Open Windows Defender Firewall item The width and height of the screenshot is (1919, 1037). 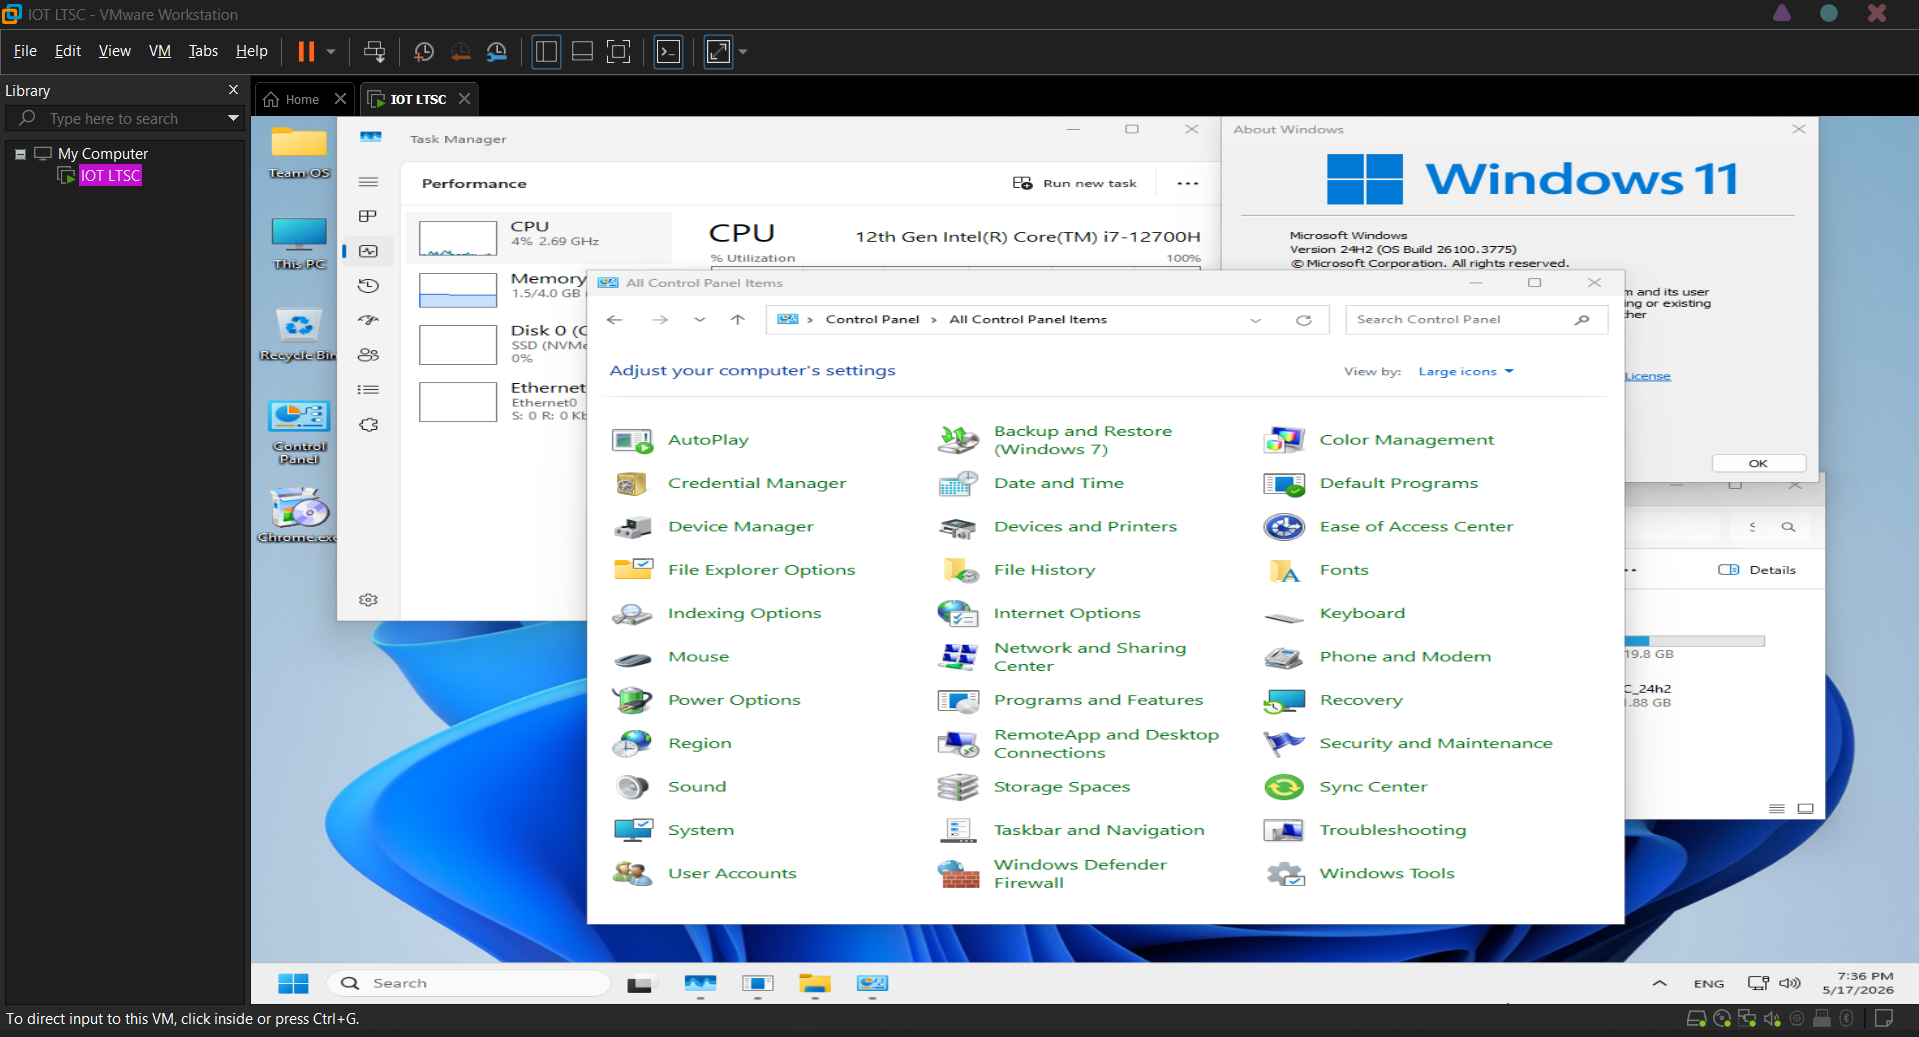tap(1080, 873)
